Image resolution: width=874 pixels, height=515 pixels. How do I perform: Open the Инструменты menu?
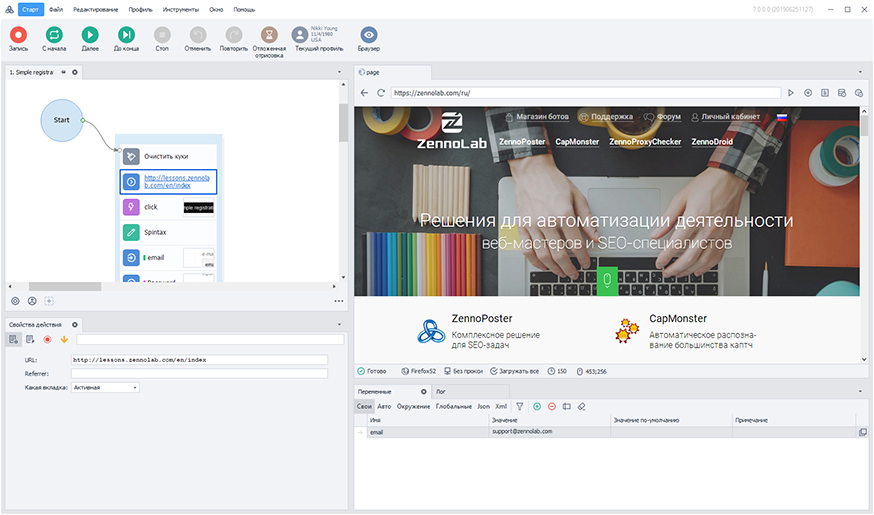pos(181,9)
